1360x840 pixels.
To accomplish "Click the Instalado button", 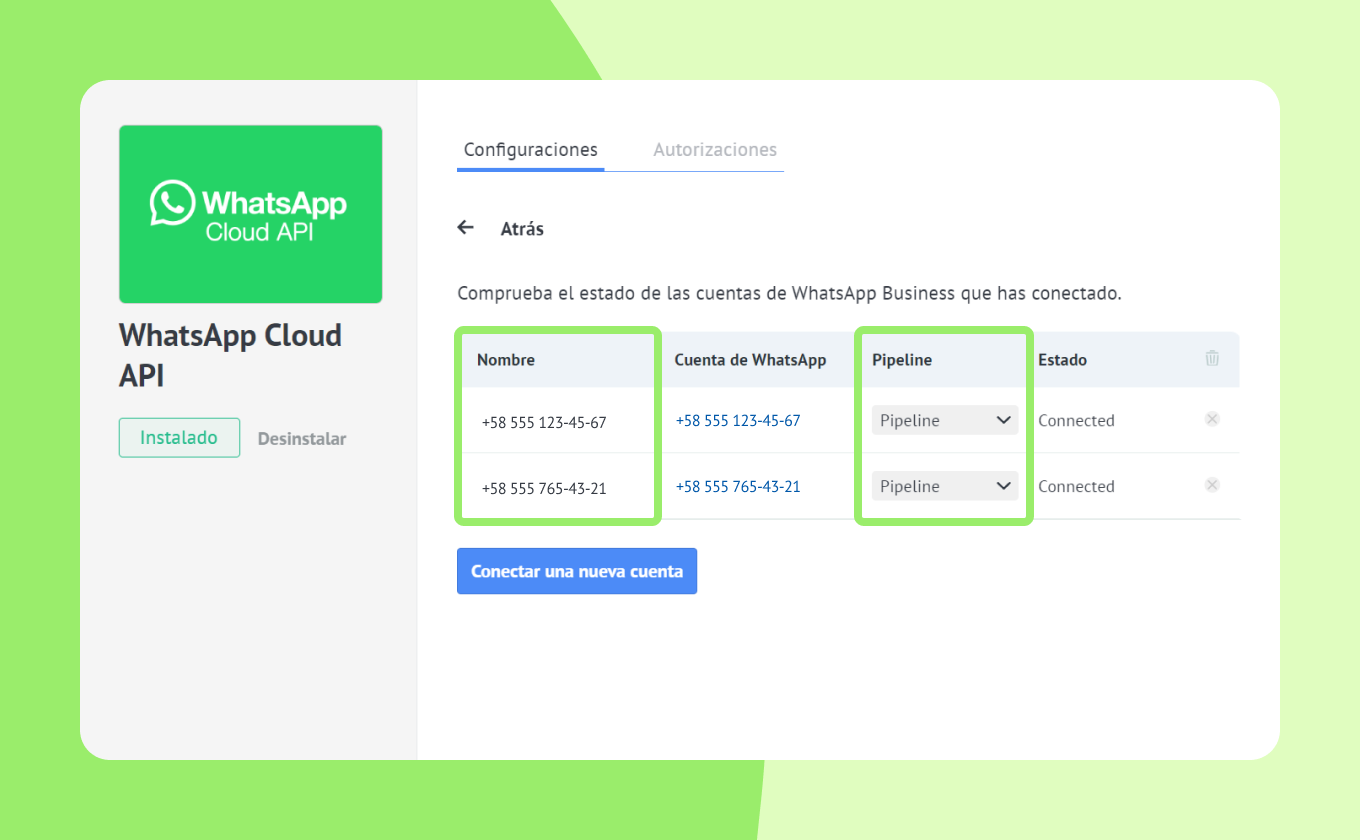I will (179, 438).
